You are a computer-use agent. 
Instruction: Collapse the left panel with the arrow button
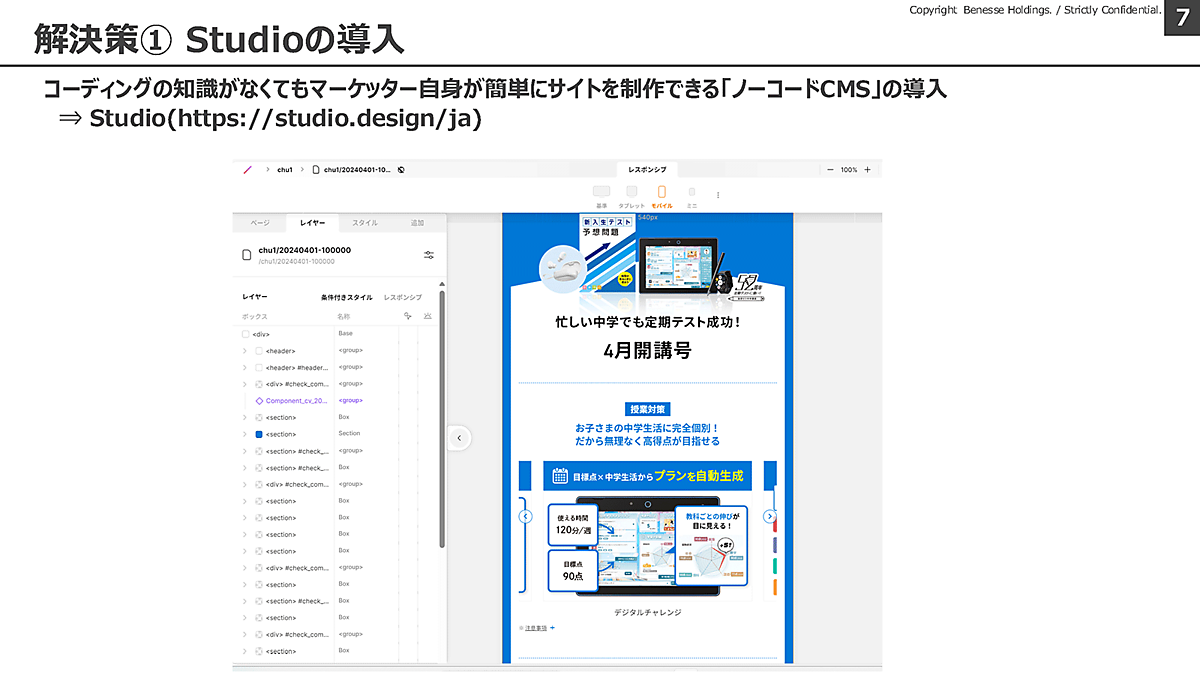click(459, 438)
